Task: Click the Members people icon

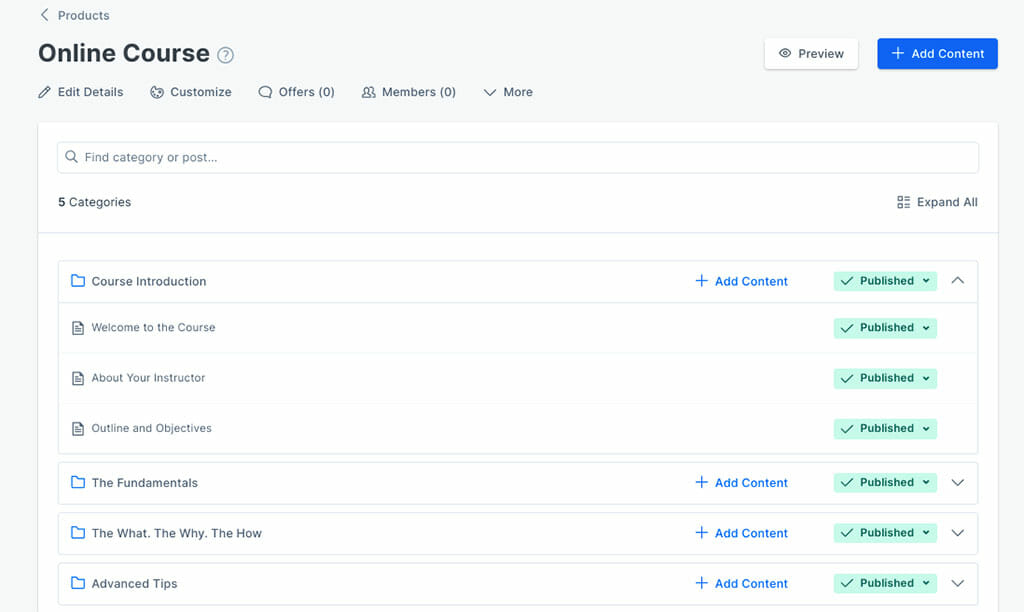Action: [369, 92]
